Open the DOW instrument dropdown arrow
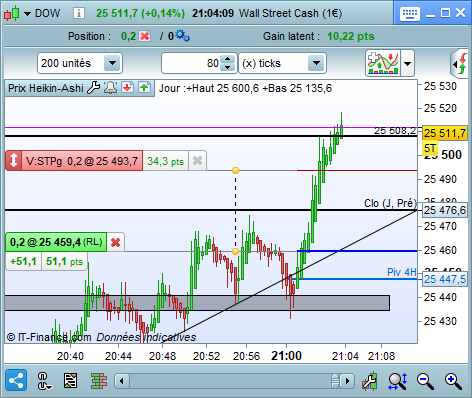Image resolution: width=472 pixels, height=398 pixels. pos(27,14)
